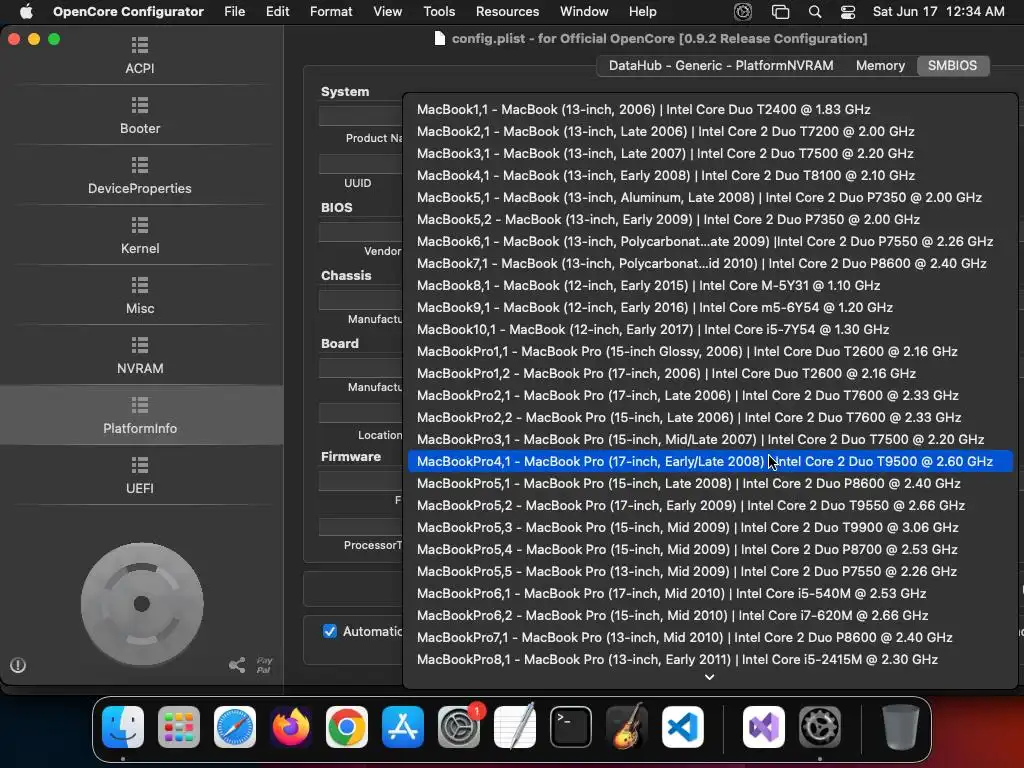This screenshot has height=768, width=1024.
Task: Toggle the Automatic checkbox
Action: 330,632
